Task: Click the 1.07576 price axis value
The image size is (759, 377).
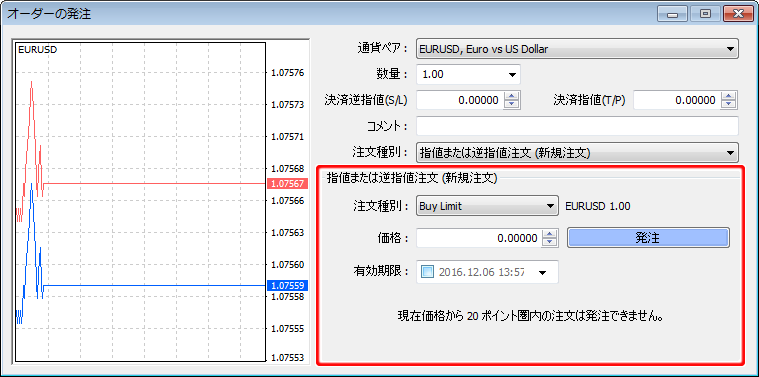Action: pyautogui.click(x=288, y=73)
